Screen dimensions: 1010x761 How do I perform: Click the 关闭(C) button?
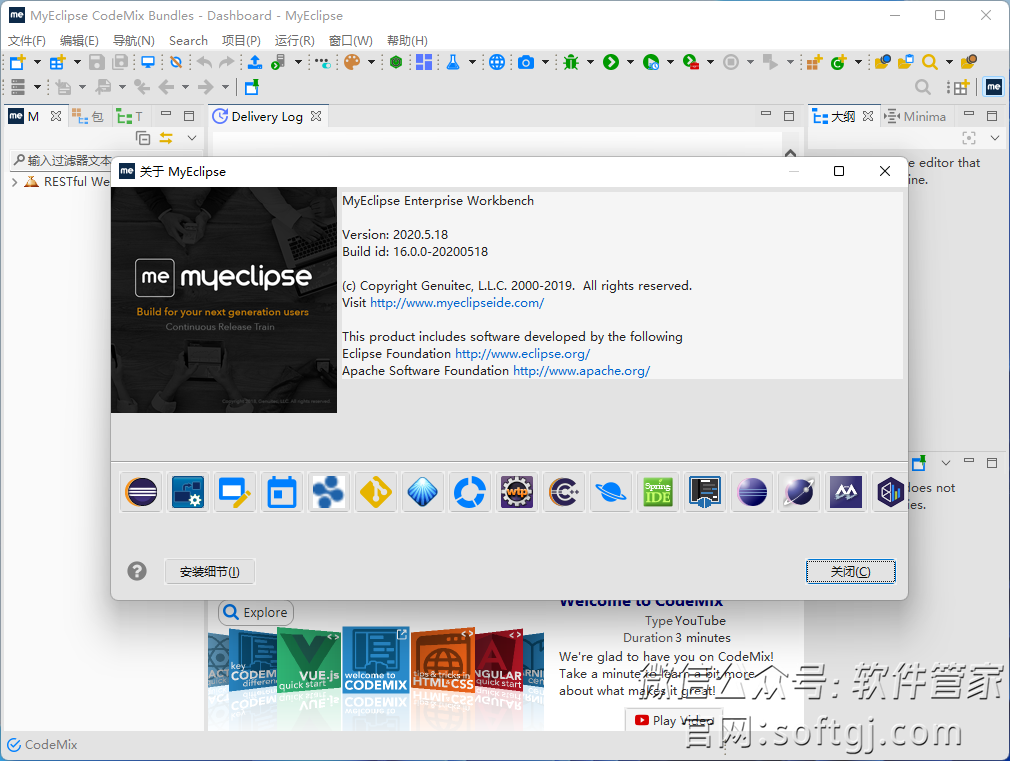(850, 572)
